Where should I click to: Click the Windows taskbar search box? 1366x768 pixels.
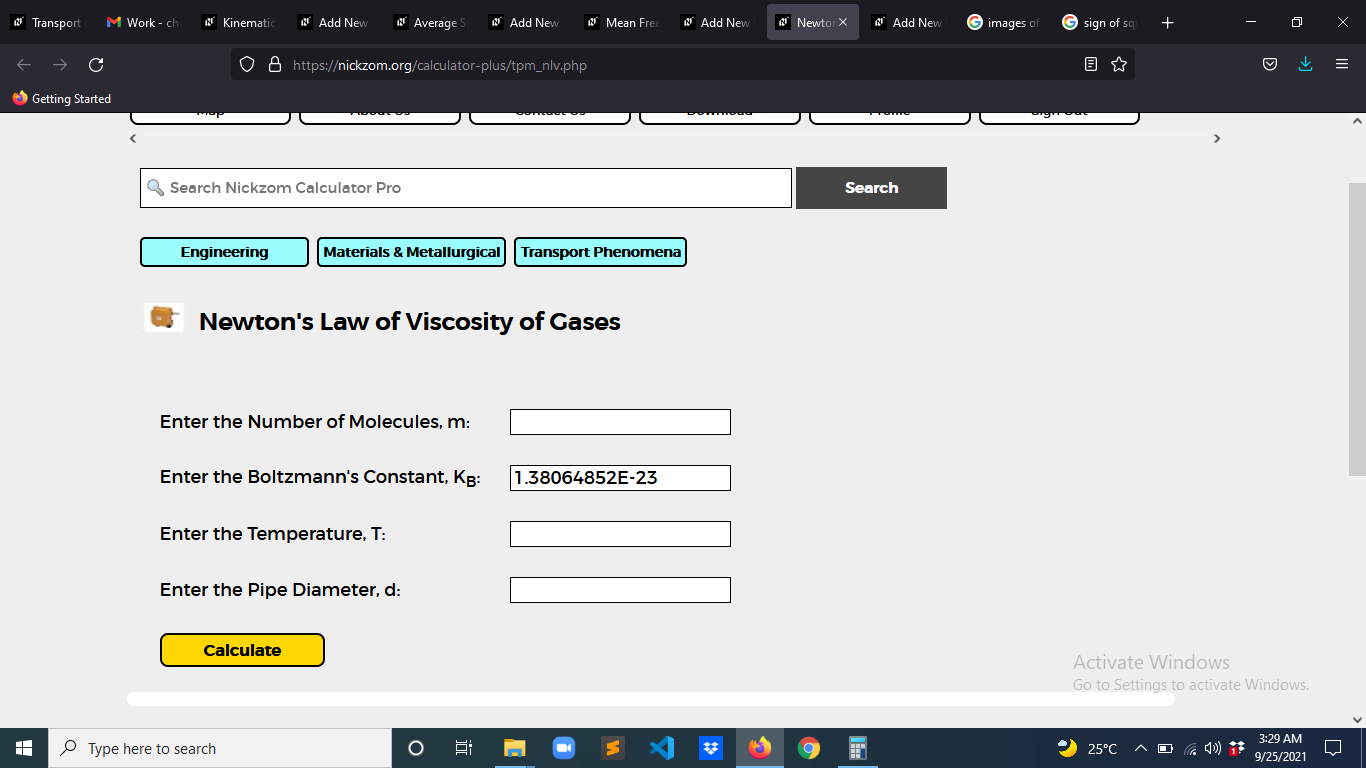point(220,748)
